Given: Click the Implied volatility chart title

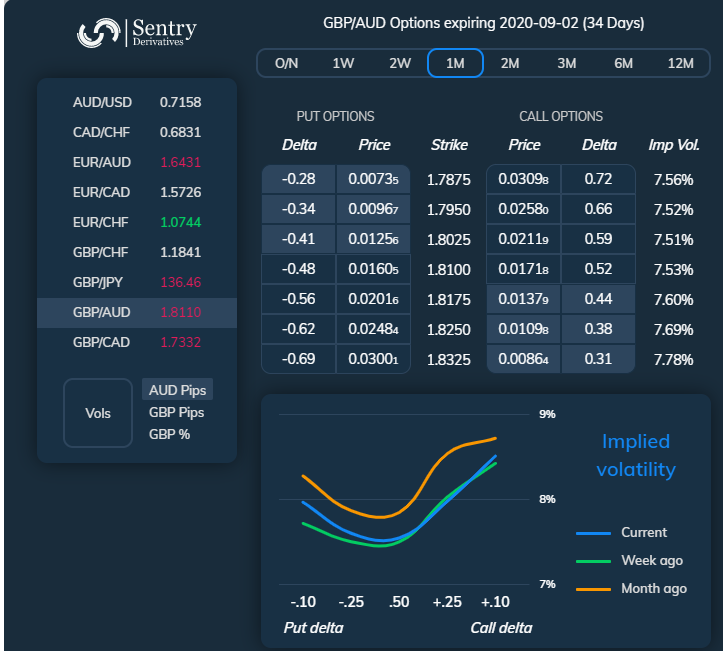Looking at the screenshot, I should pyautogui.click(x=636, y=456).
